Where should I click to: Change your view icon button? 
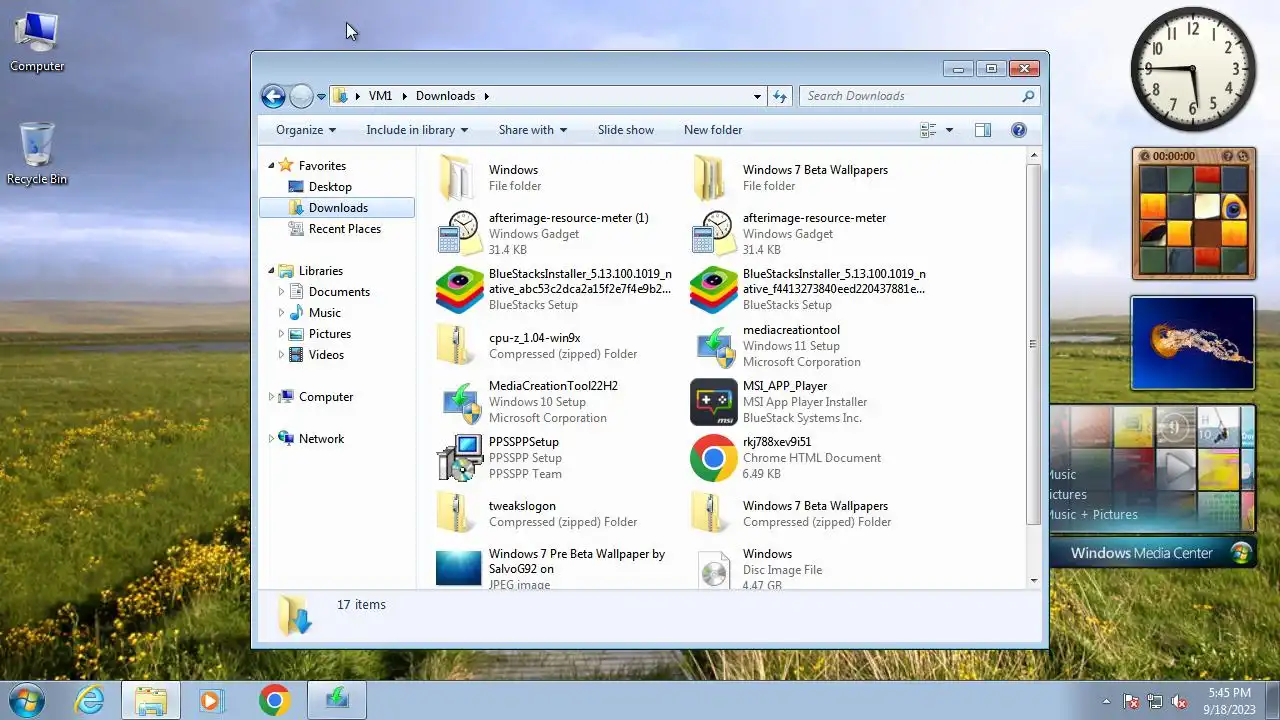[928, 130]
